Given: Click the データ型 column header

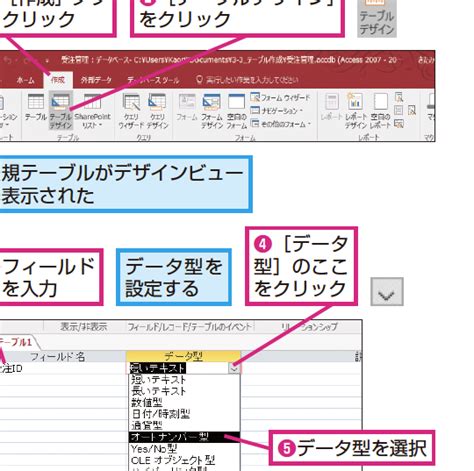Looking at the screenshot, I should [183, 357].
